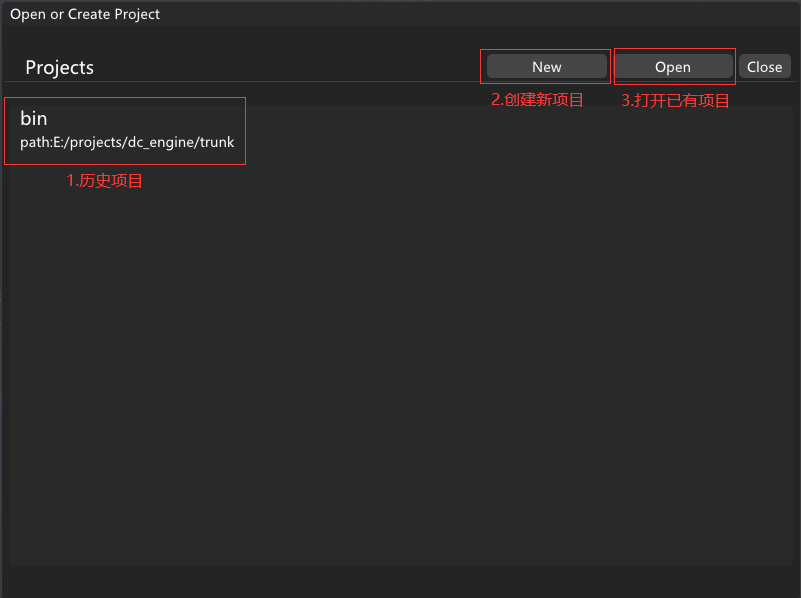This screenshot has height=598, width=801.
Task: Create a new project using New
Action: point(546,67)
